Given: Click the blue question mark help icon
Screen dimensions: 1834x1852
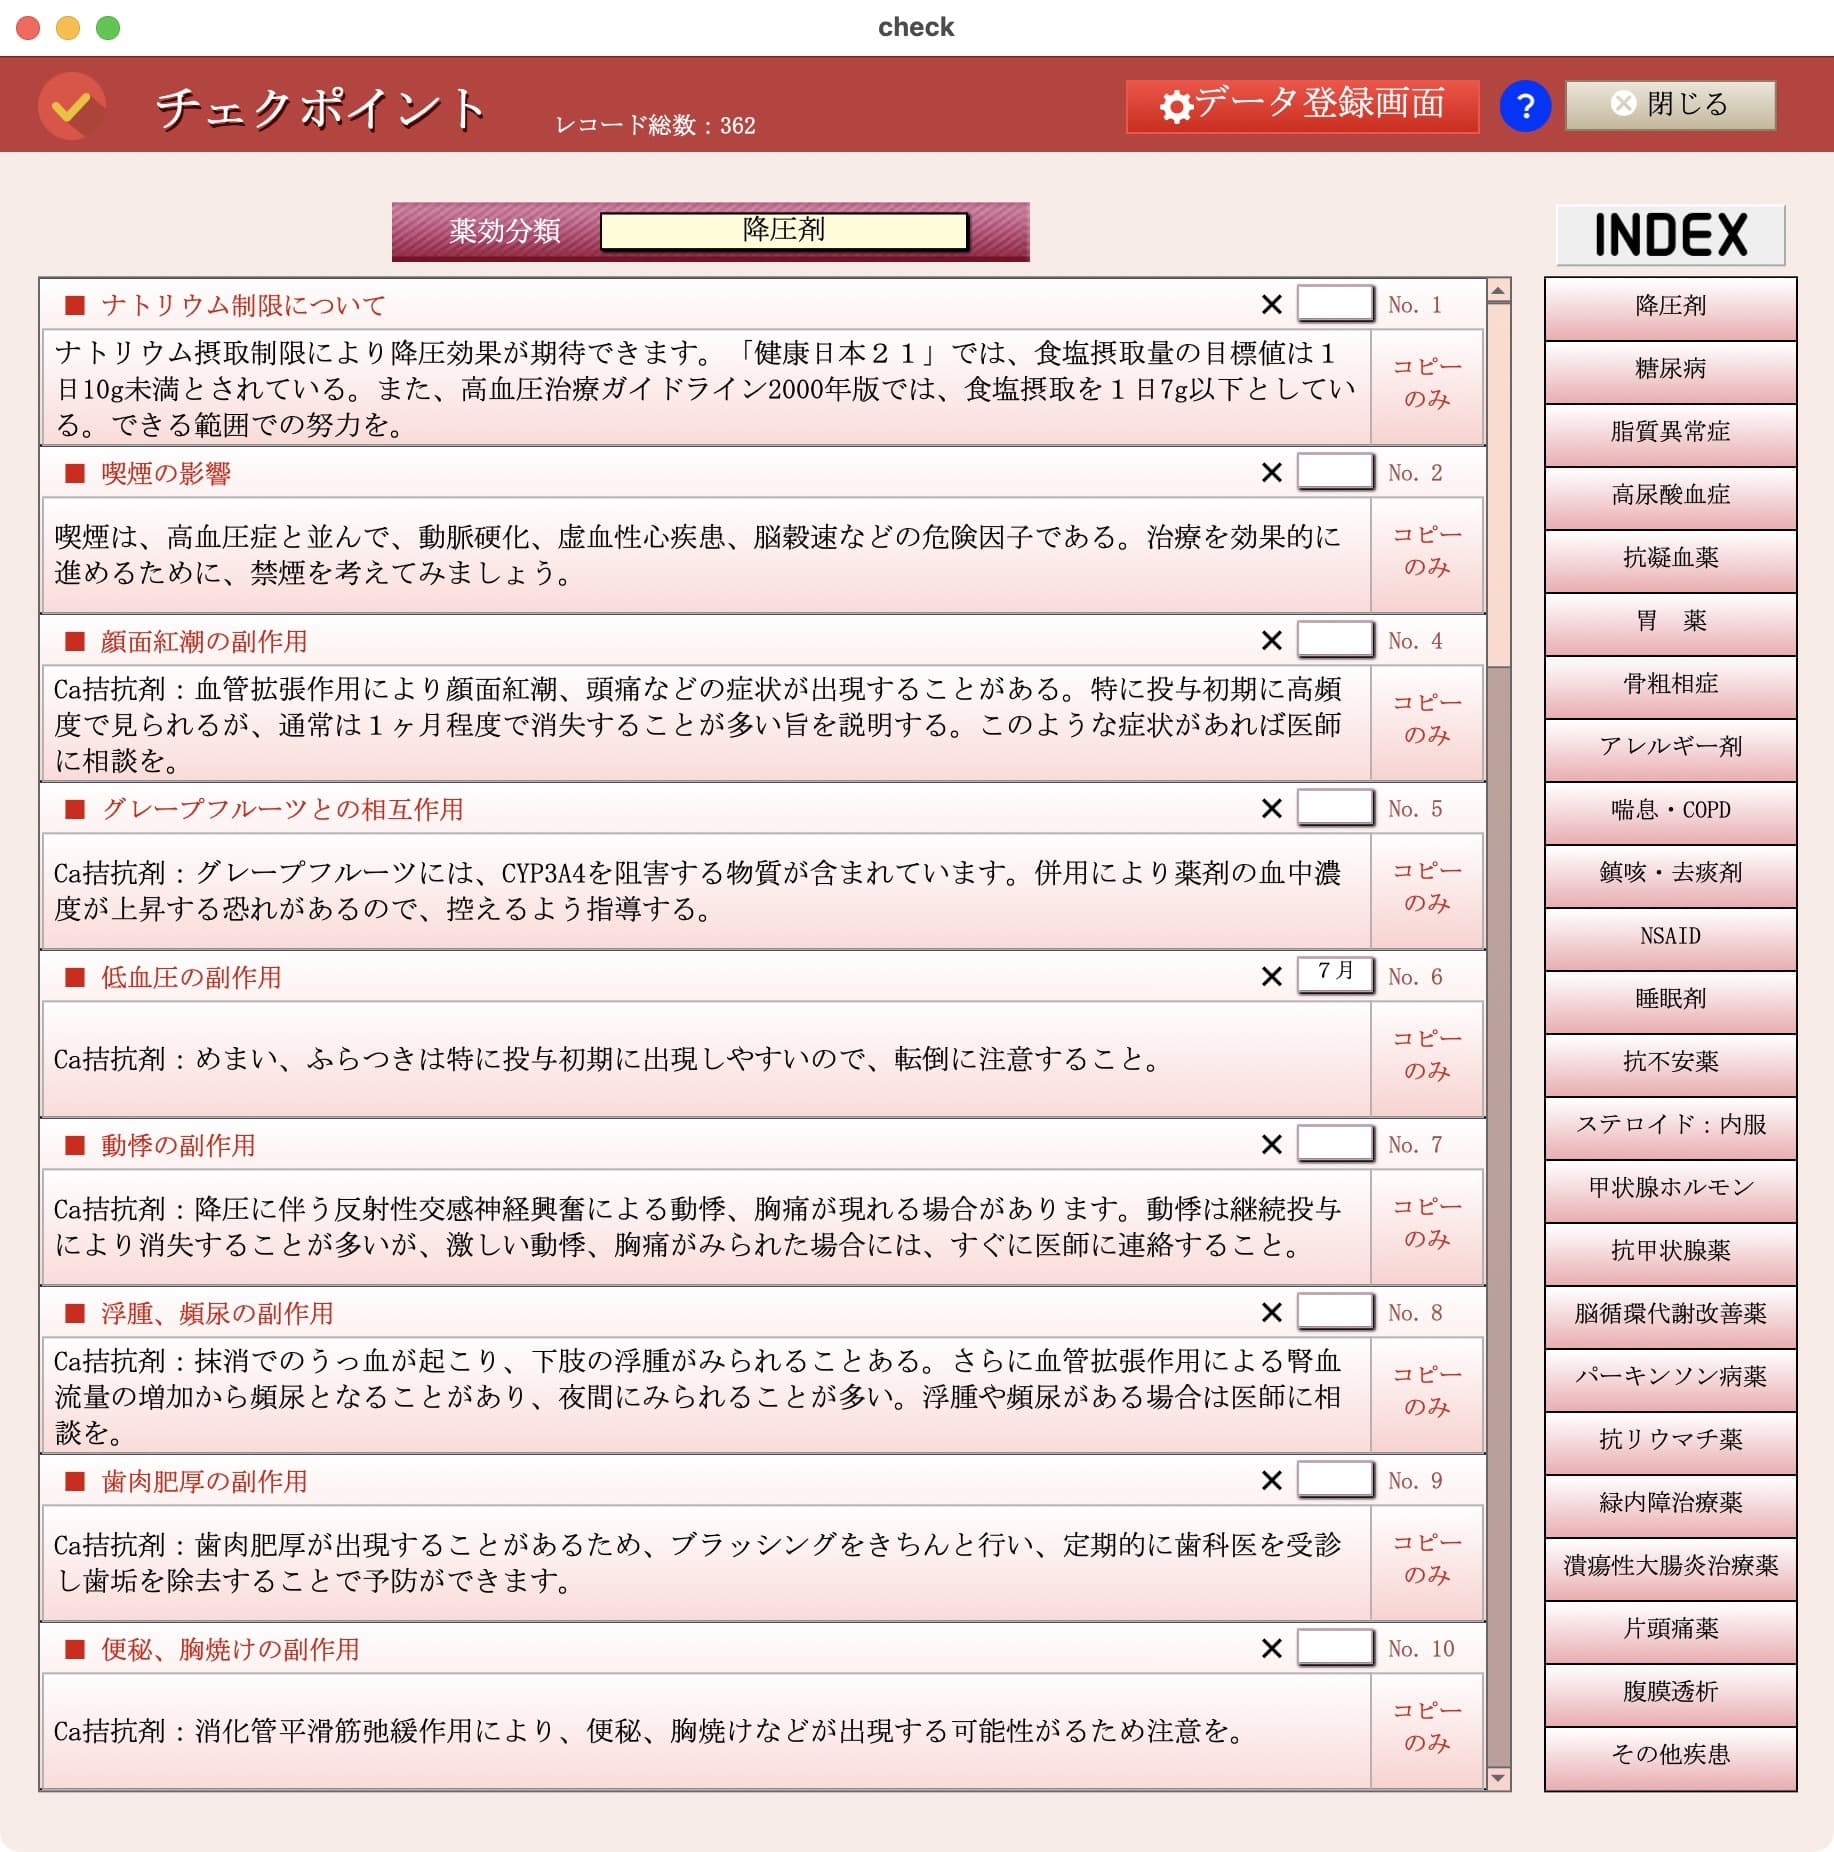Looking at the screenshot, I should coord(1524,106).
